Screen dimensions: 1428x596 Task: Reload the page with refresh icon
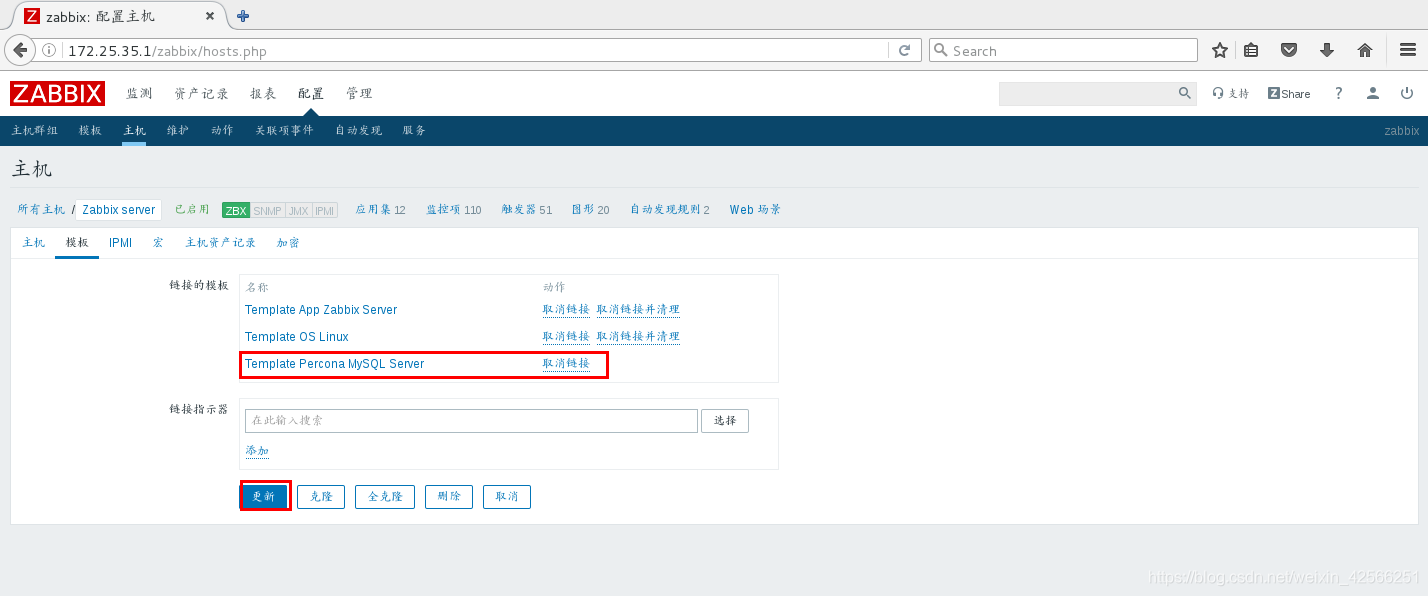pos(904,50)
